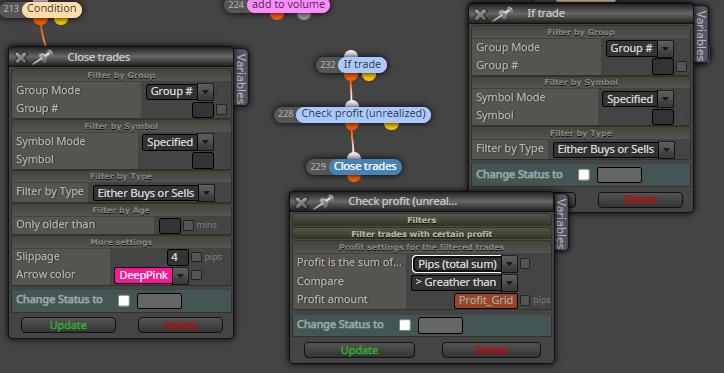
Task: Pin the Close trades panel
Action: tap(42, 57)
